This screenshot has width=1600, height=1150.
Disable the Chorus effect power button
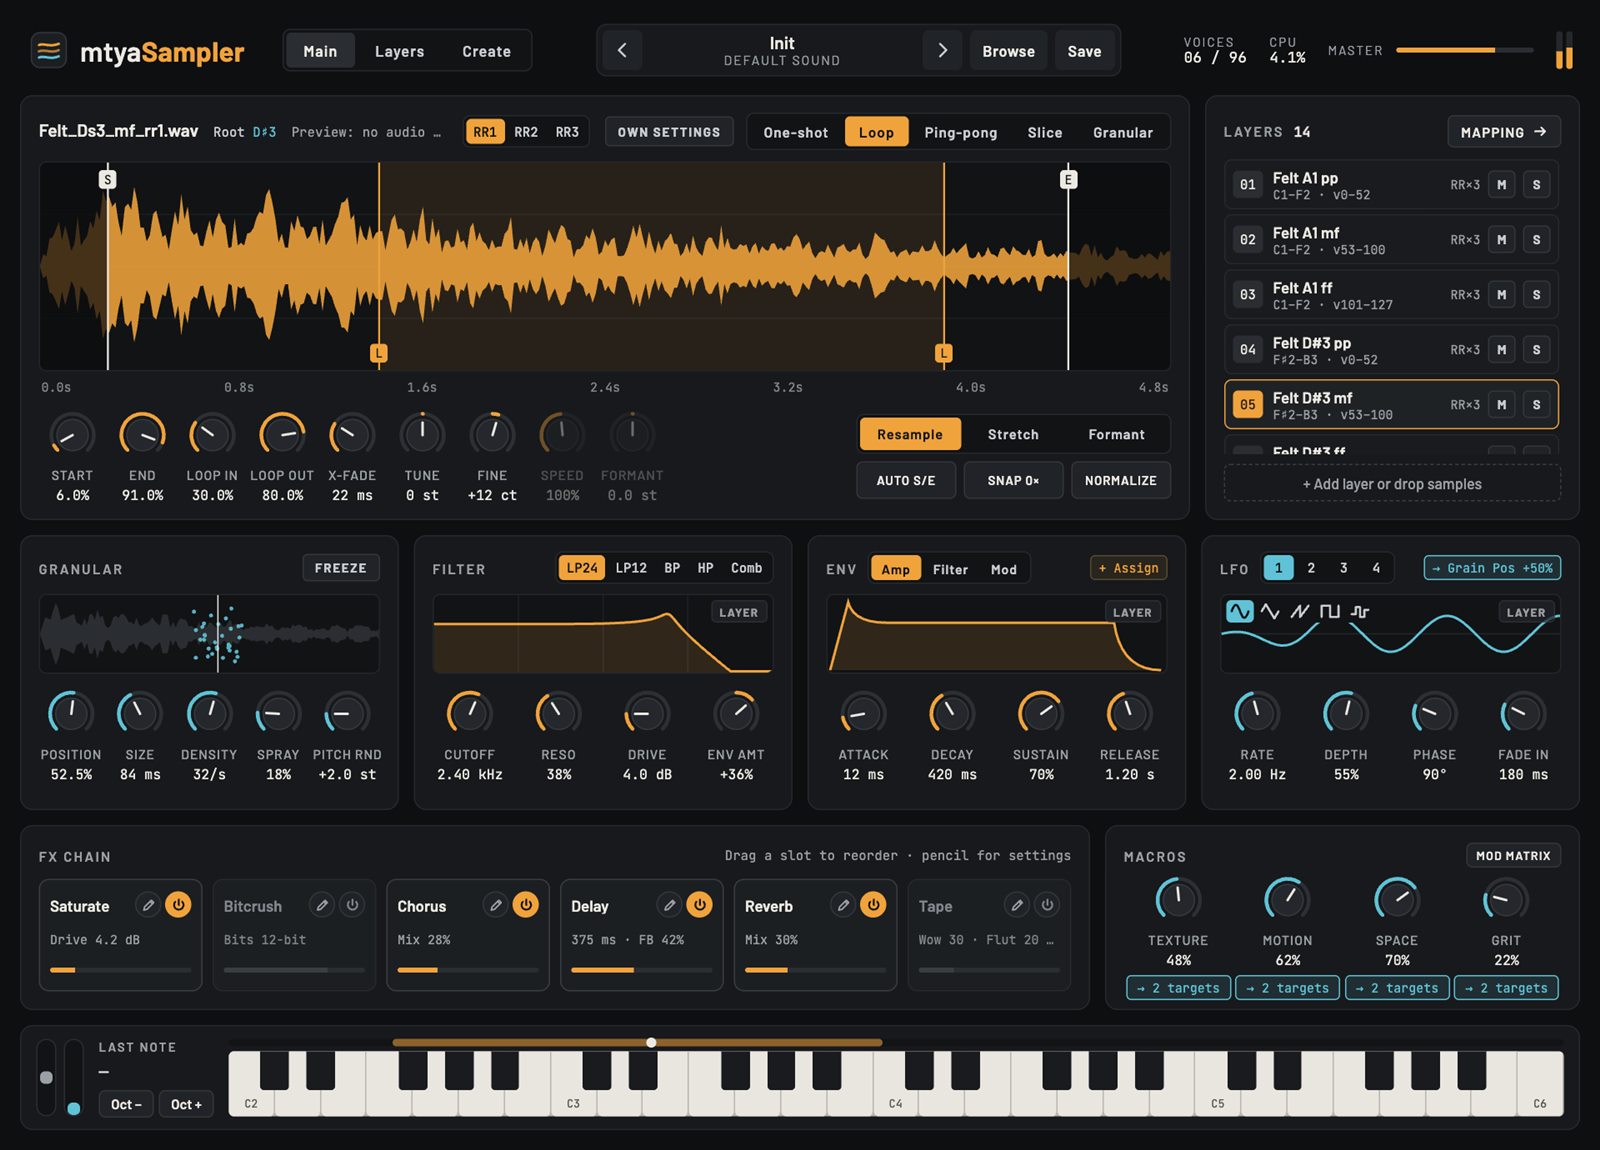click(525, 905)
